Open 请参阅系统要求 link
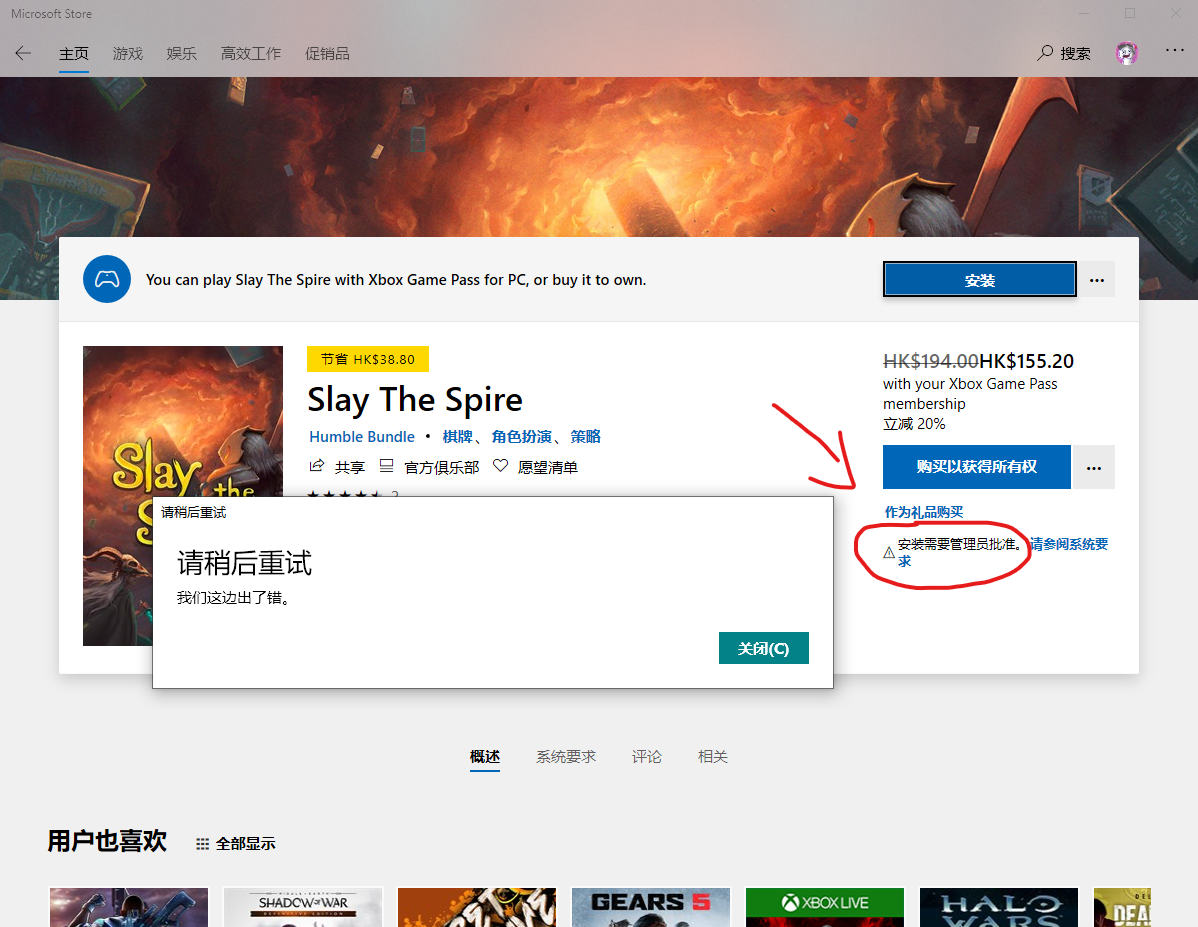1198x927 pixels. 1069,544
